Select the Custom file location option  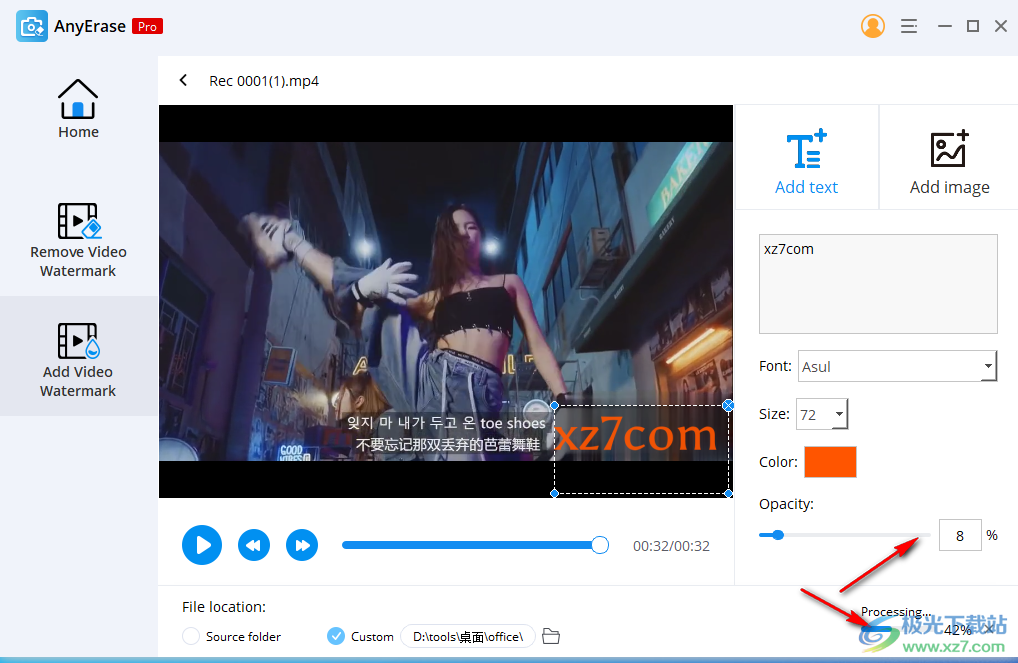(336, 637)
